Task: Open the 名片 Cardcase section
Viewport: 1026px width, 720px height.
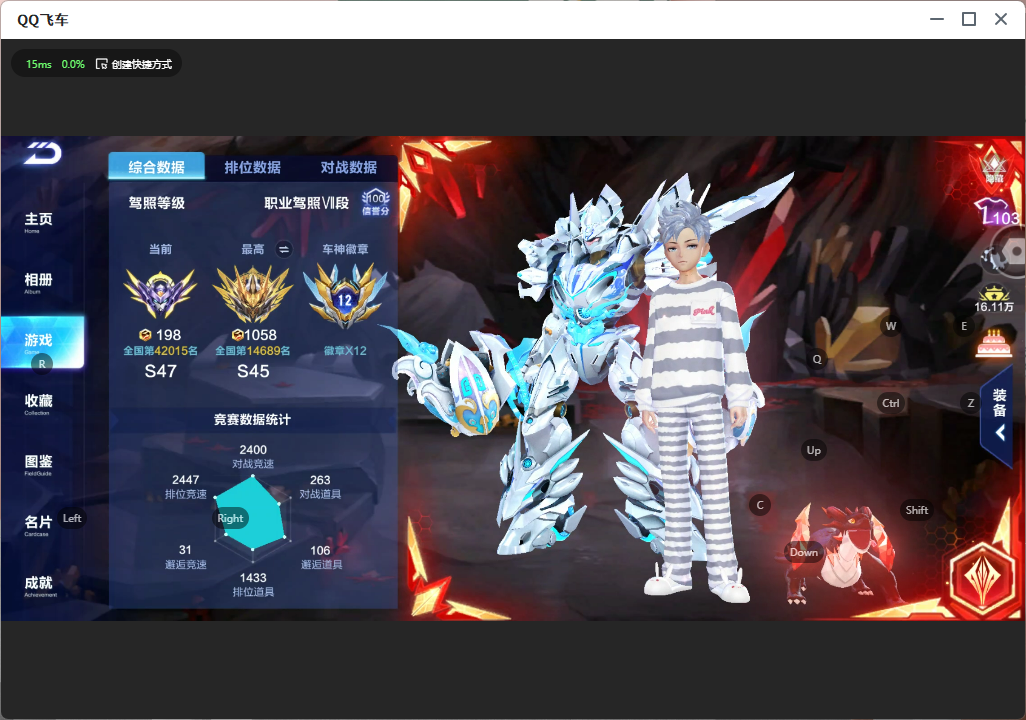Action: coord(38,525)
